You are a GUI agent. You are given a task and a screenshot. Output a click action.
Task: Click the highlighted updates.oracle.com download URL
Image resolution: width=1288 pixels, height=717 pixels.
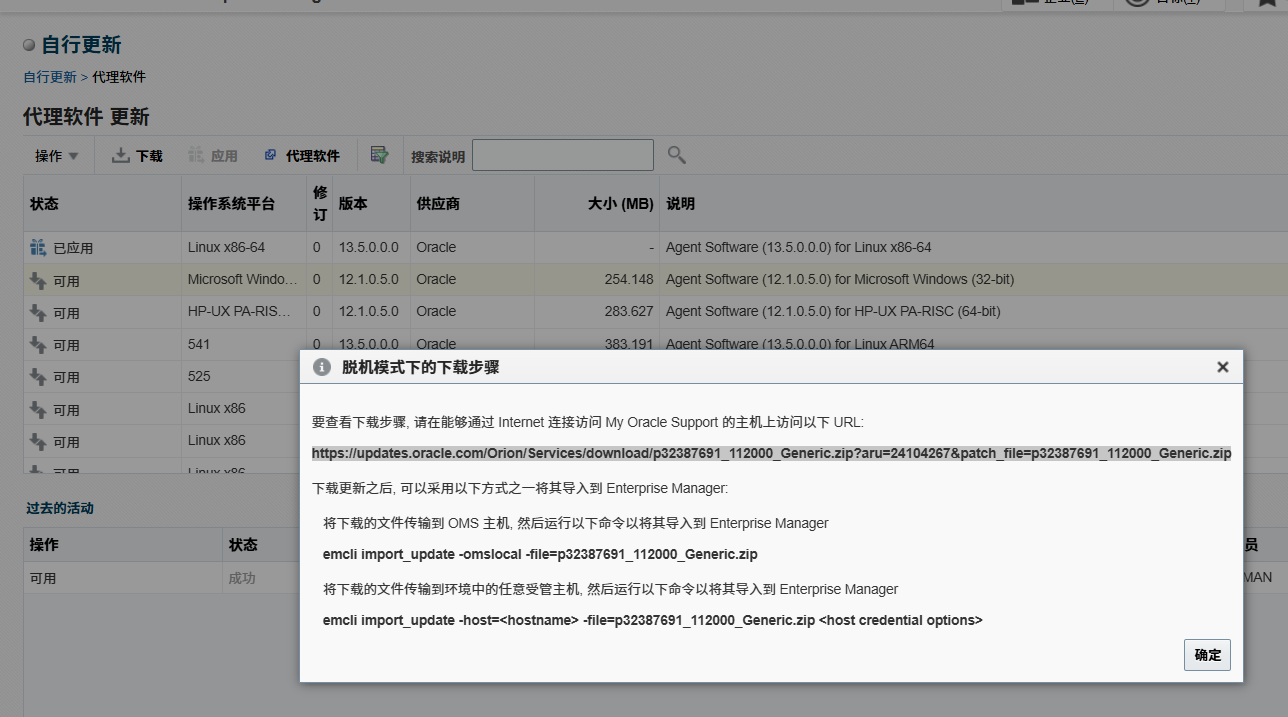pyautogui.click(x=771, y=453)
